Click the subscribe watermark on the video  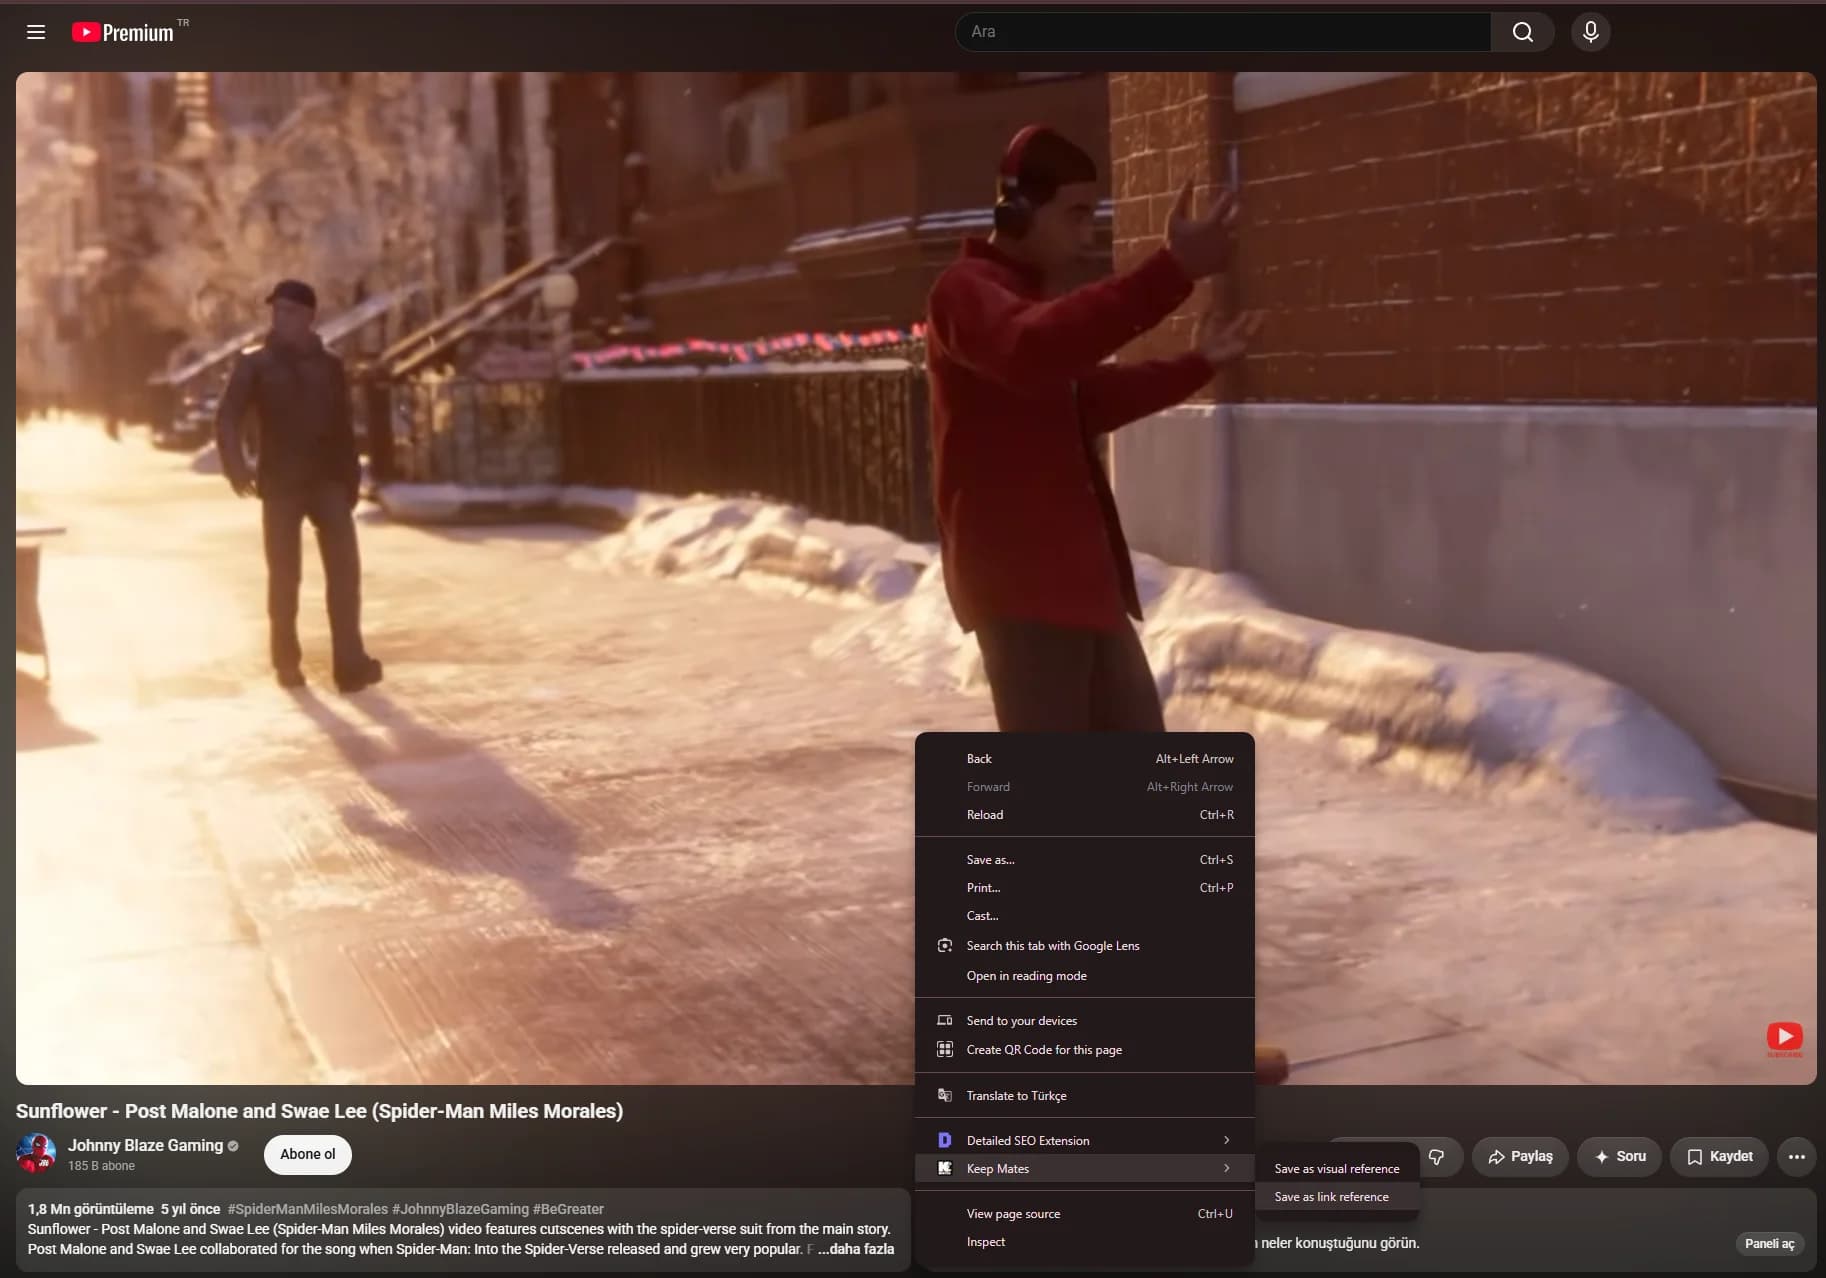[1785, 1038]
